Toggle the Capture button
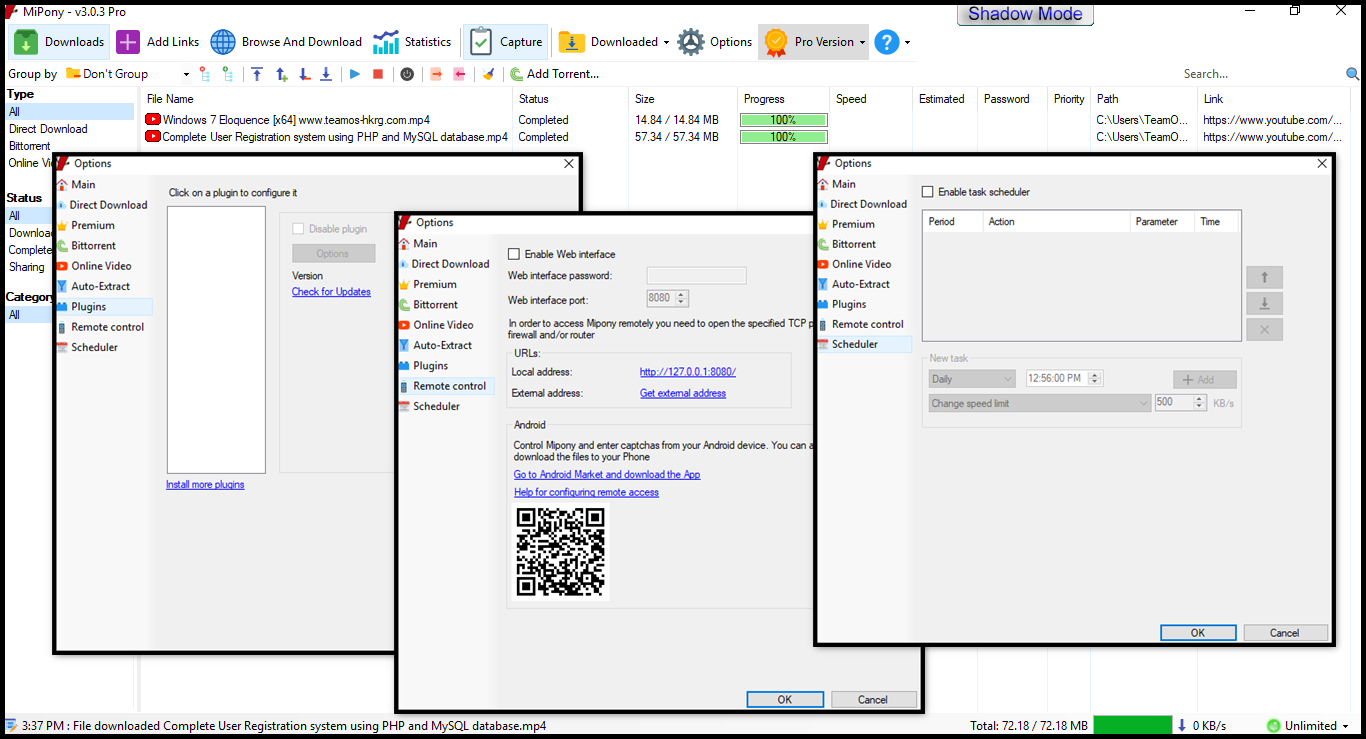This screenshot has height=739, width=1366. tap(506, 42)
